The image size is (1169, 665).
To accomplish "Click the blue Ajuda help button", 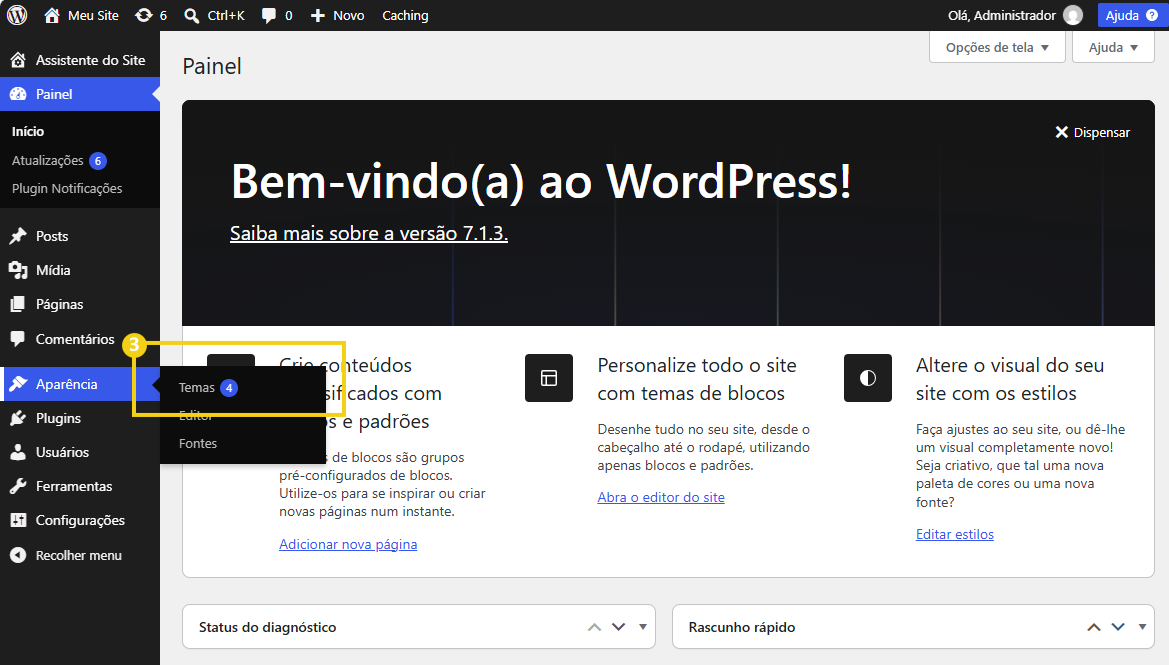I will [1131, 15].
